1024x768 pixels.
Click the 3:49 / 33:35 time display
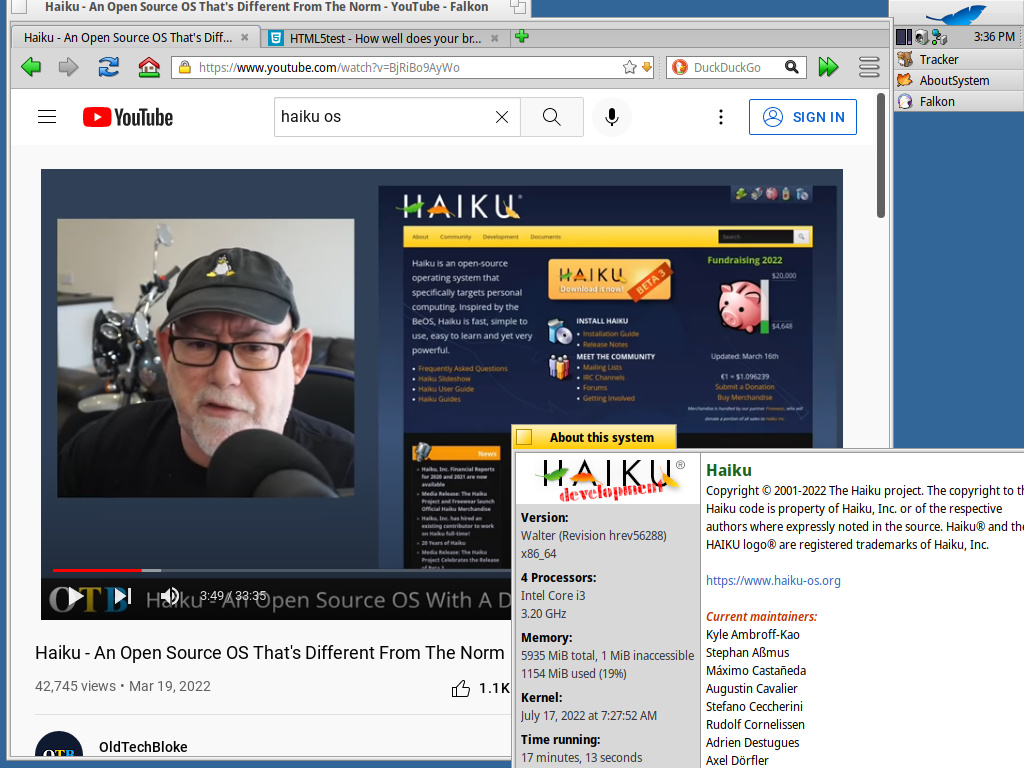pos(233,596)
